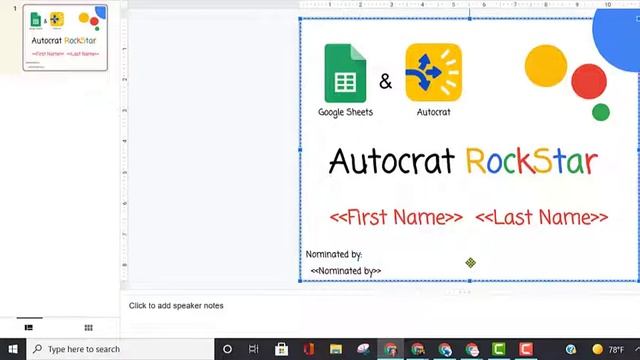Open green Camtasia icon in taskbar

(x=499, y=349)
